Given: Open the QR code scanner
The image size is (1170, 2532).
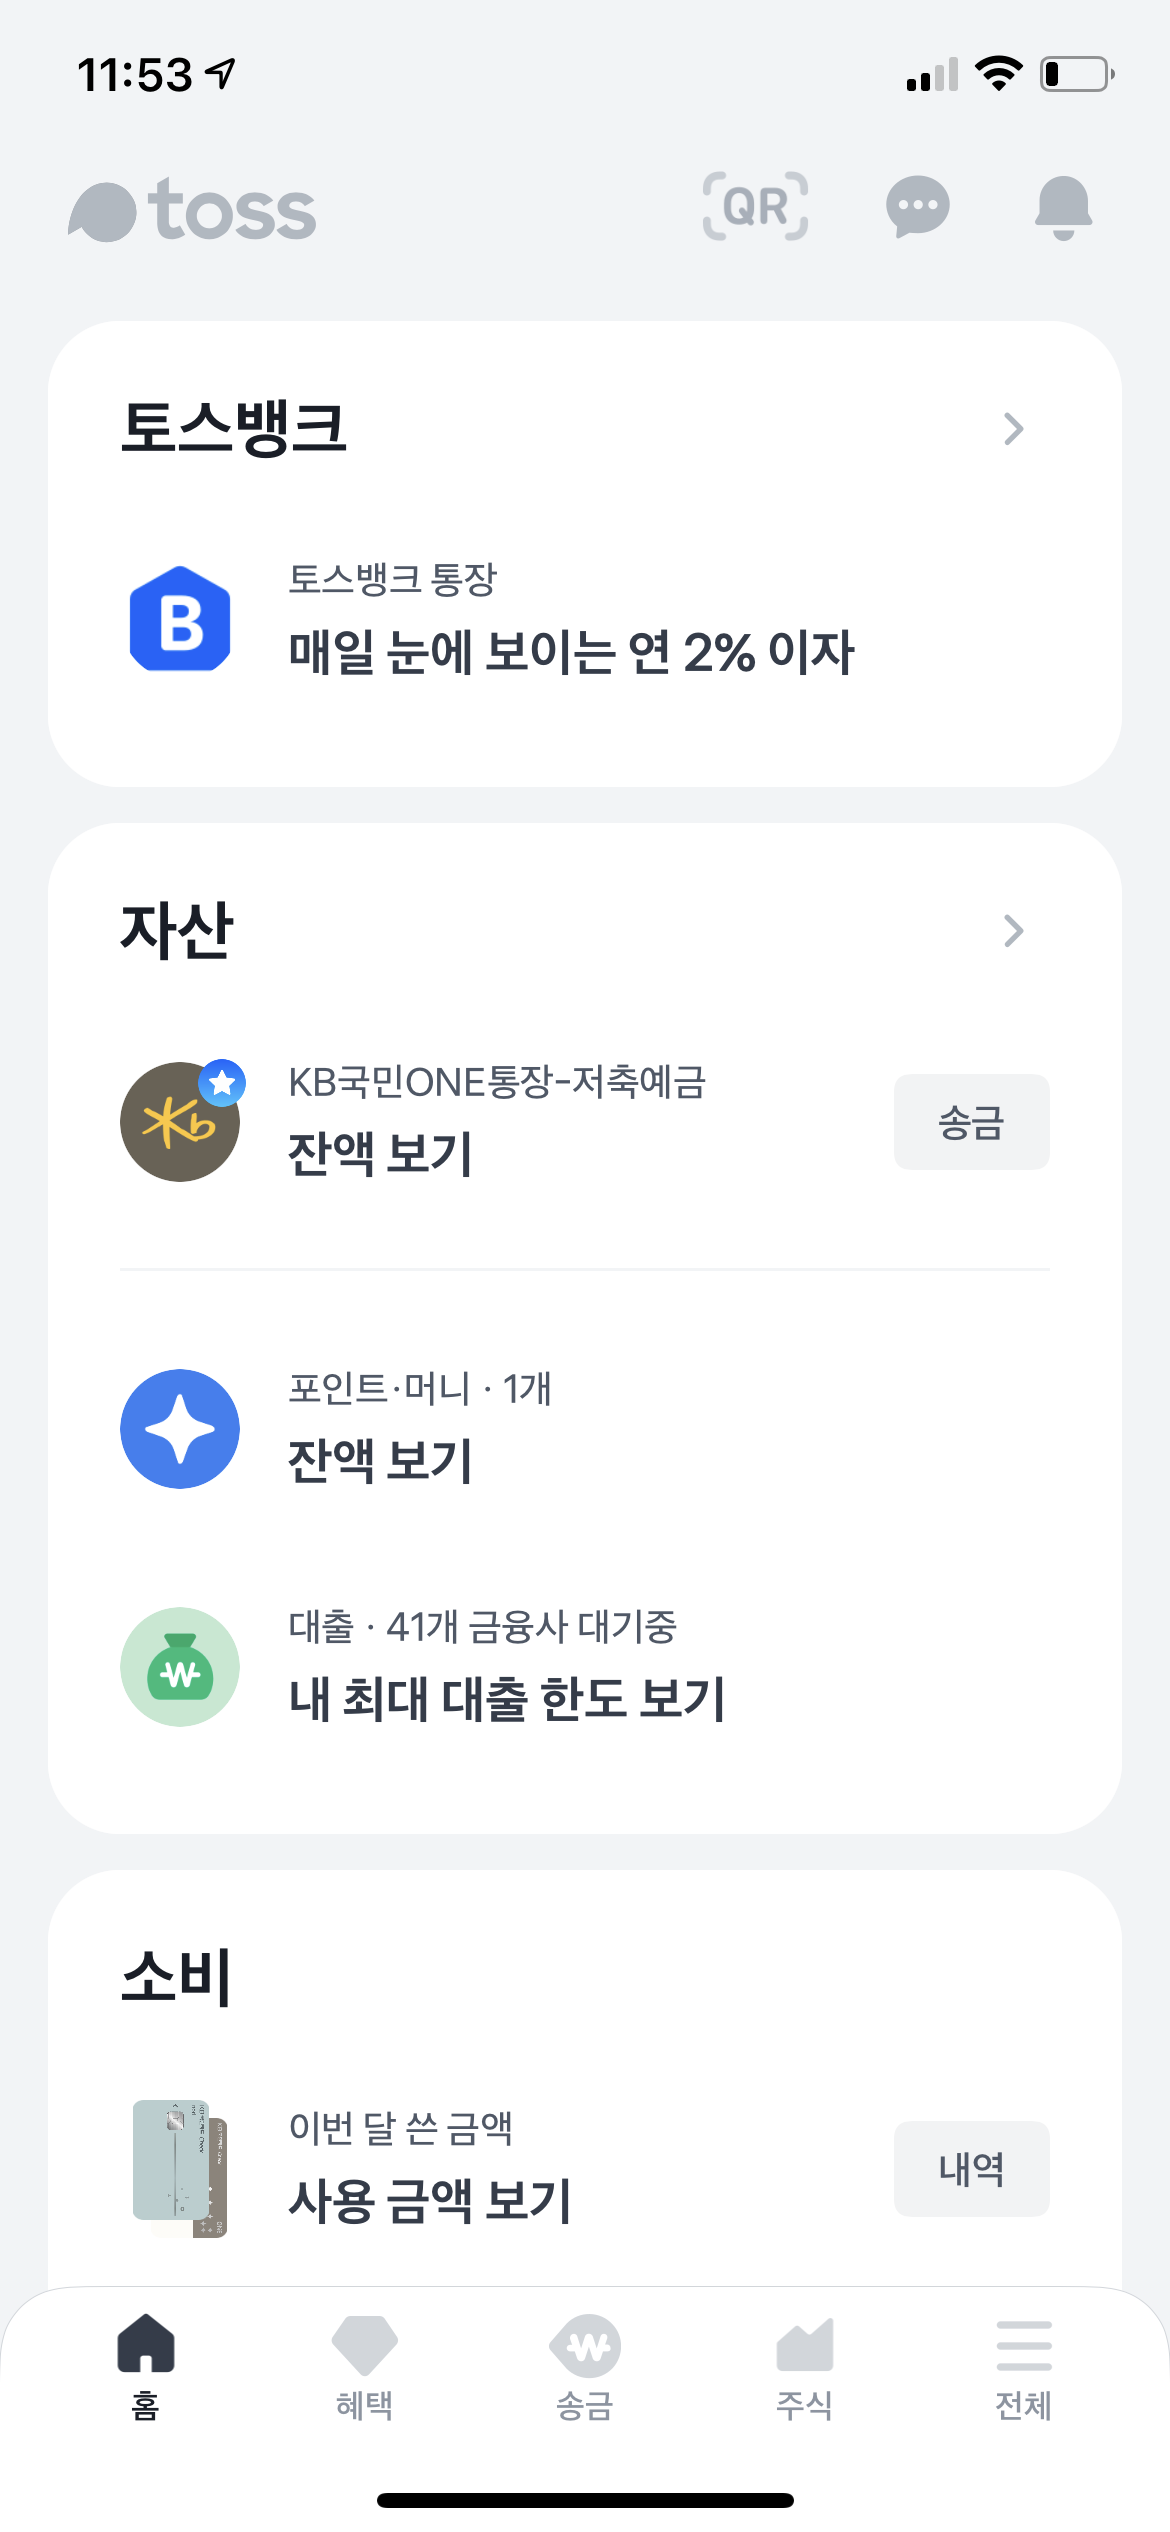Looking at the screenshot, I should 755,207.
